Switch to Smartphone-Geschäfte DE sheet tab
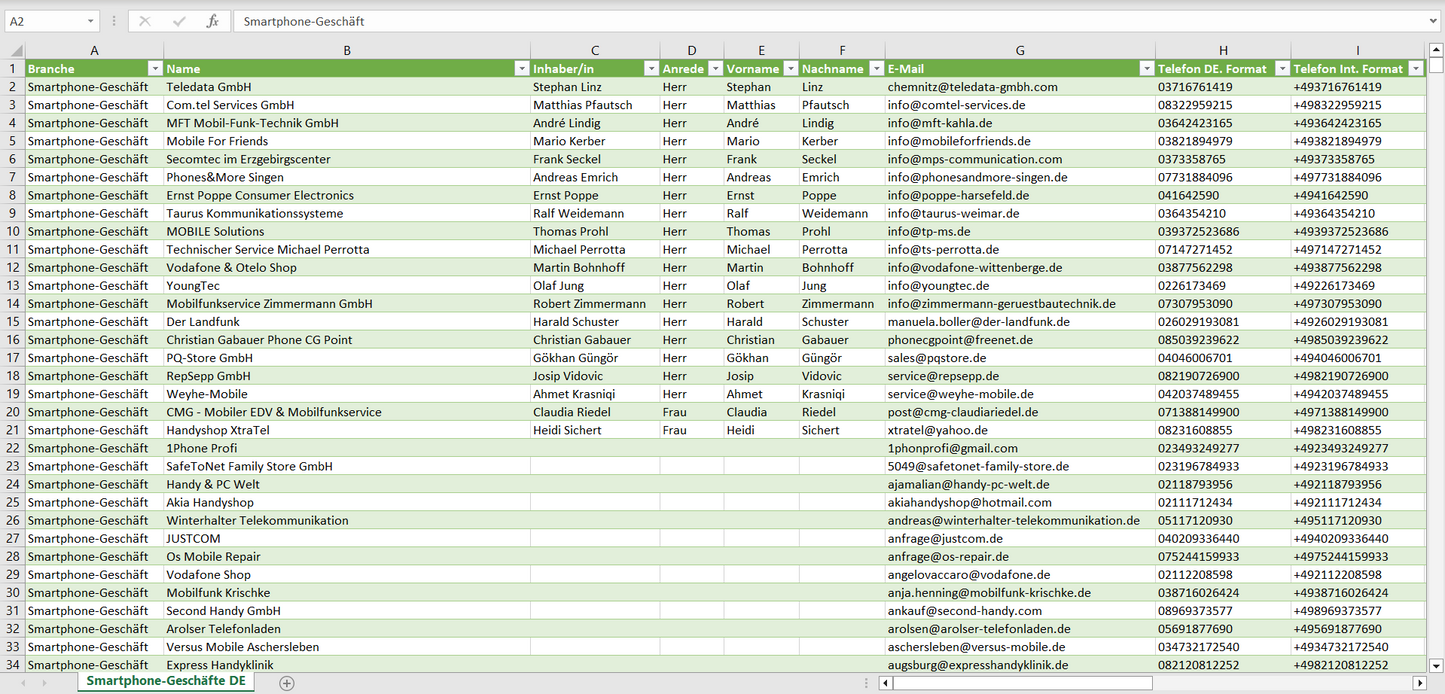Image resolution: width=1445 pixels, height=694 pixels. click(166, 682)
